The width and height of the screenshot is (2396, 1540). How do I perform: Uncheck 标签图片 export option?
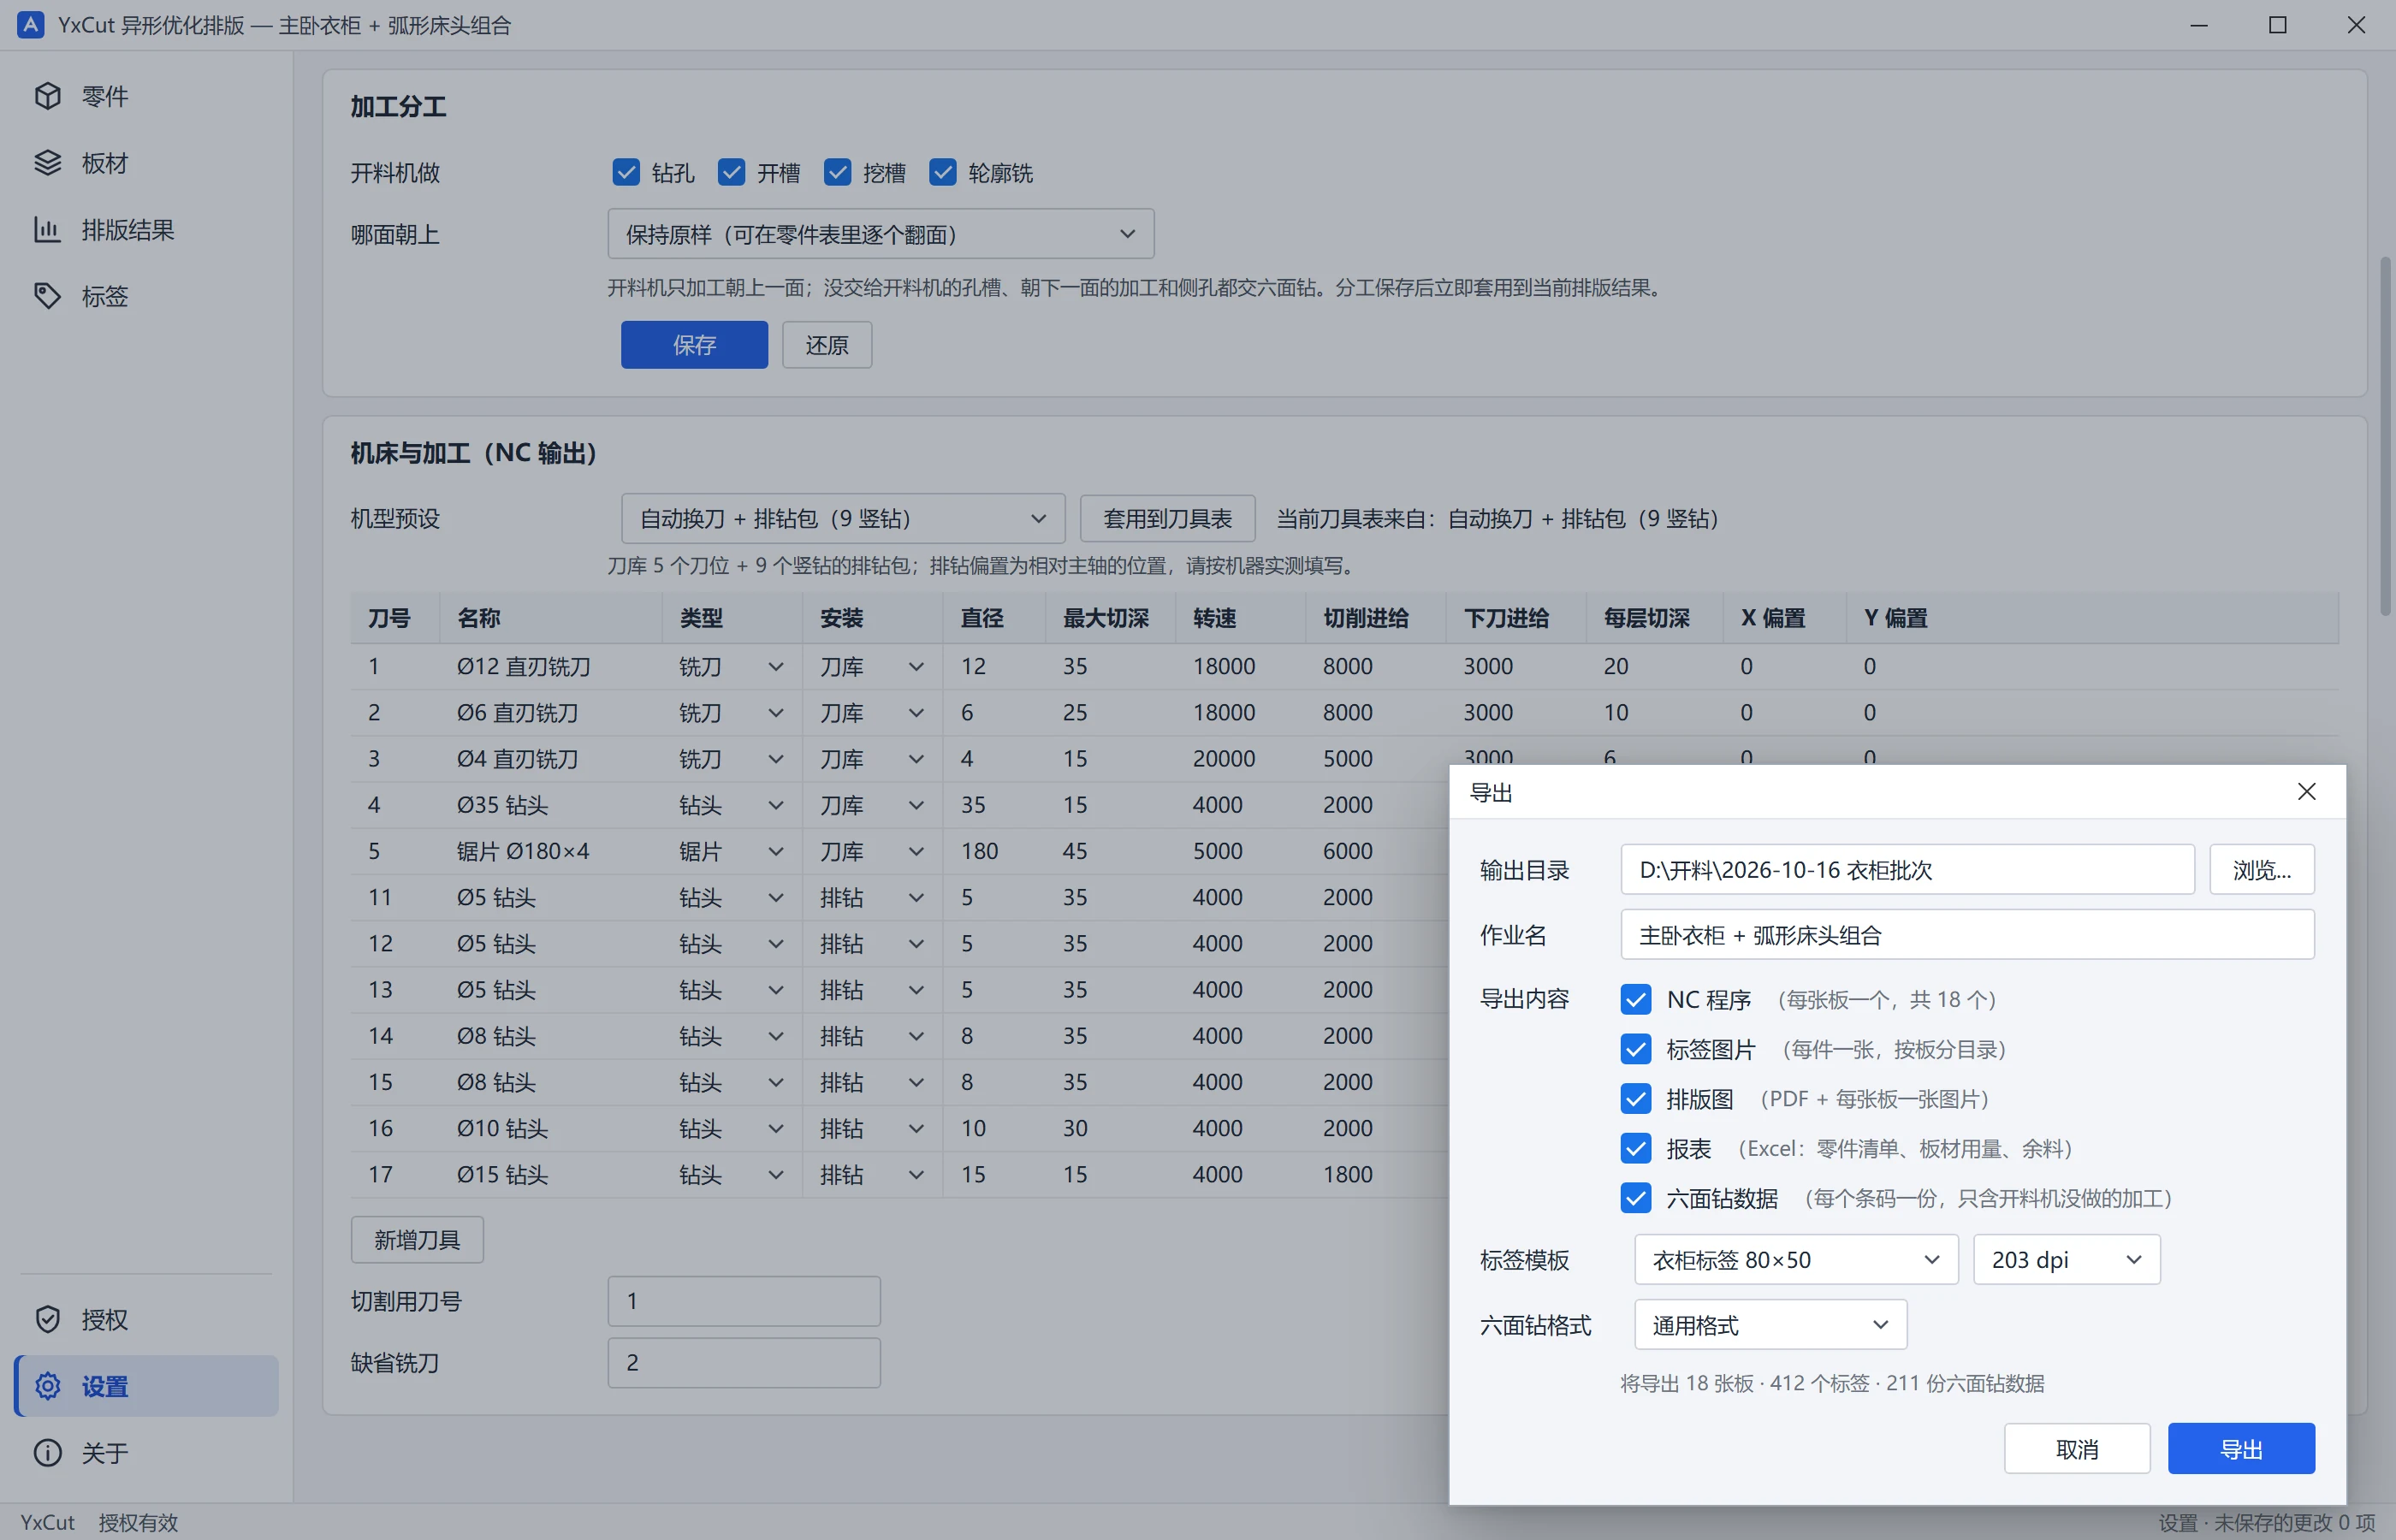coord(1636,1049)
